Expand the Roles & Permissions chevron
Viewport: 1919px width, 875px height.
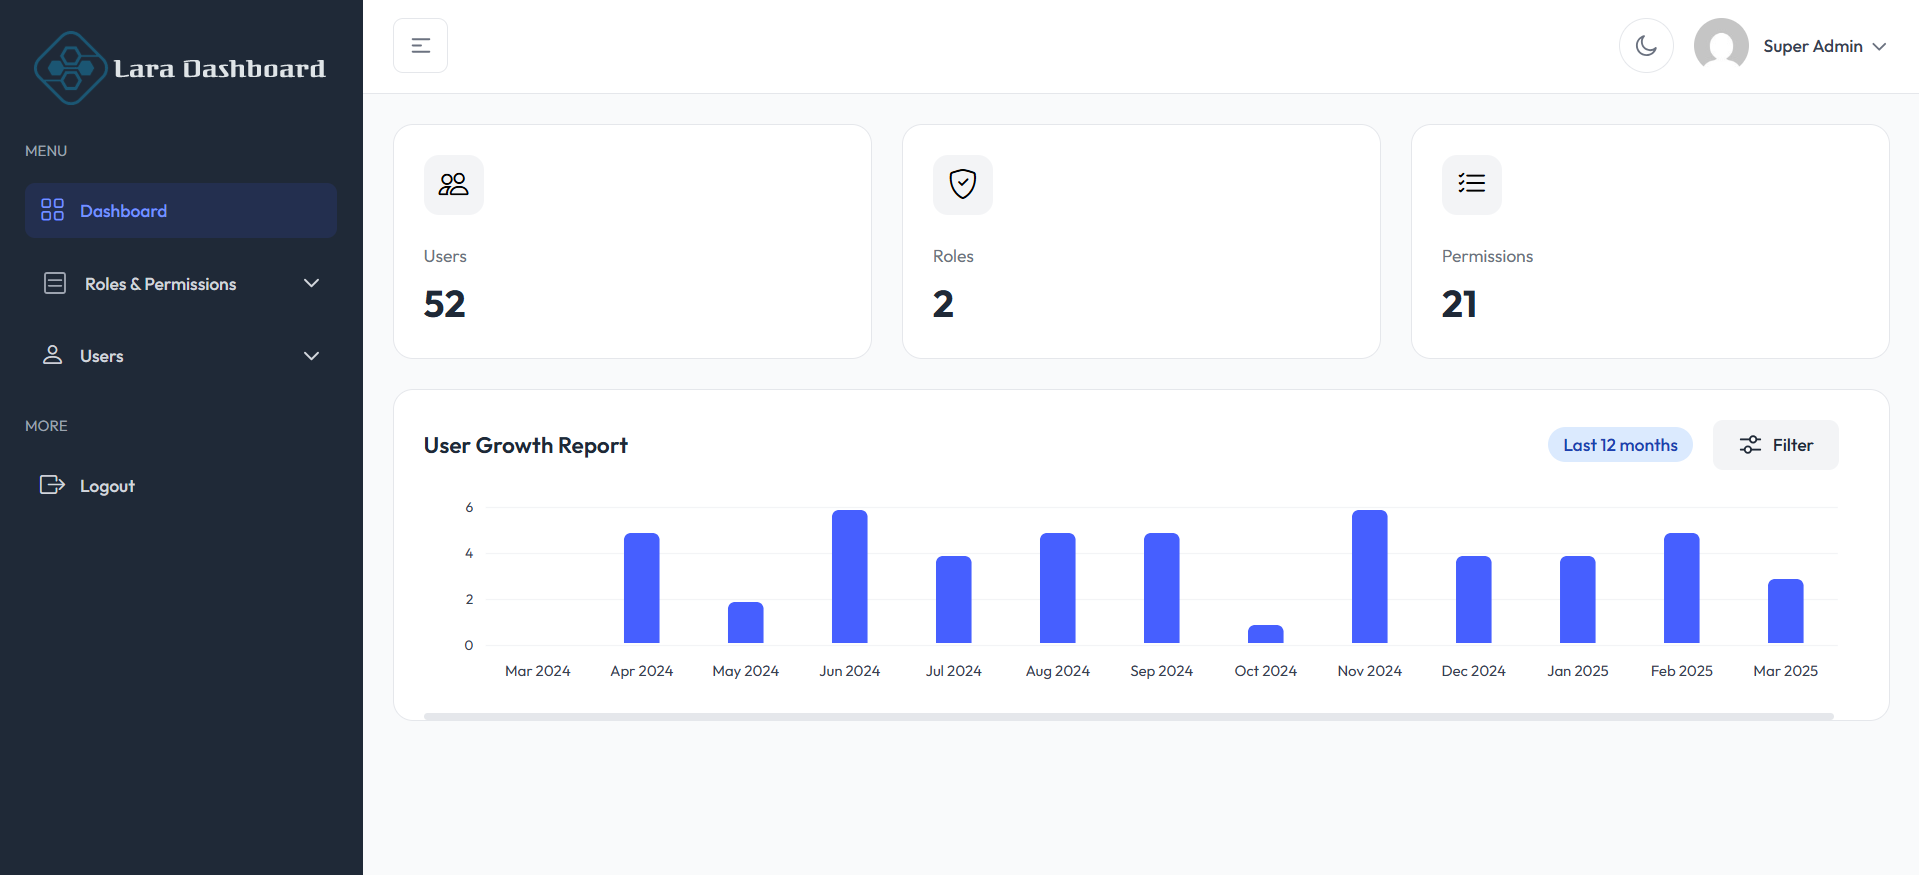[311, 283]
